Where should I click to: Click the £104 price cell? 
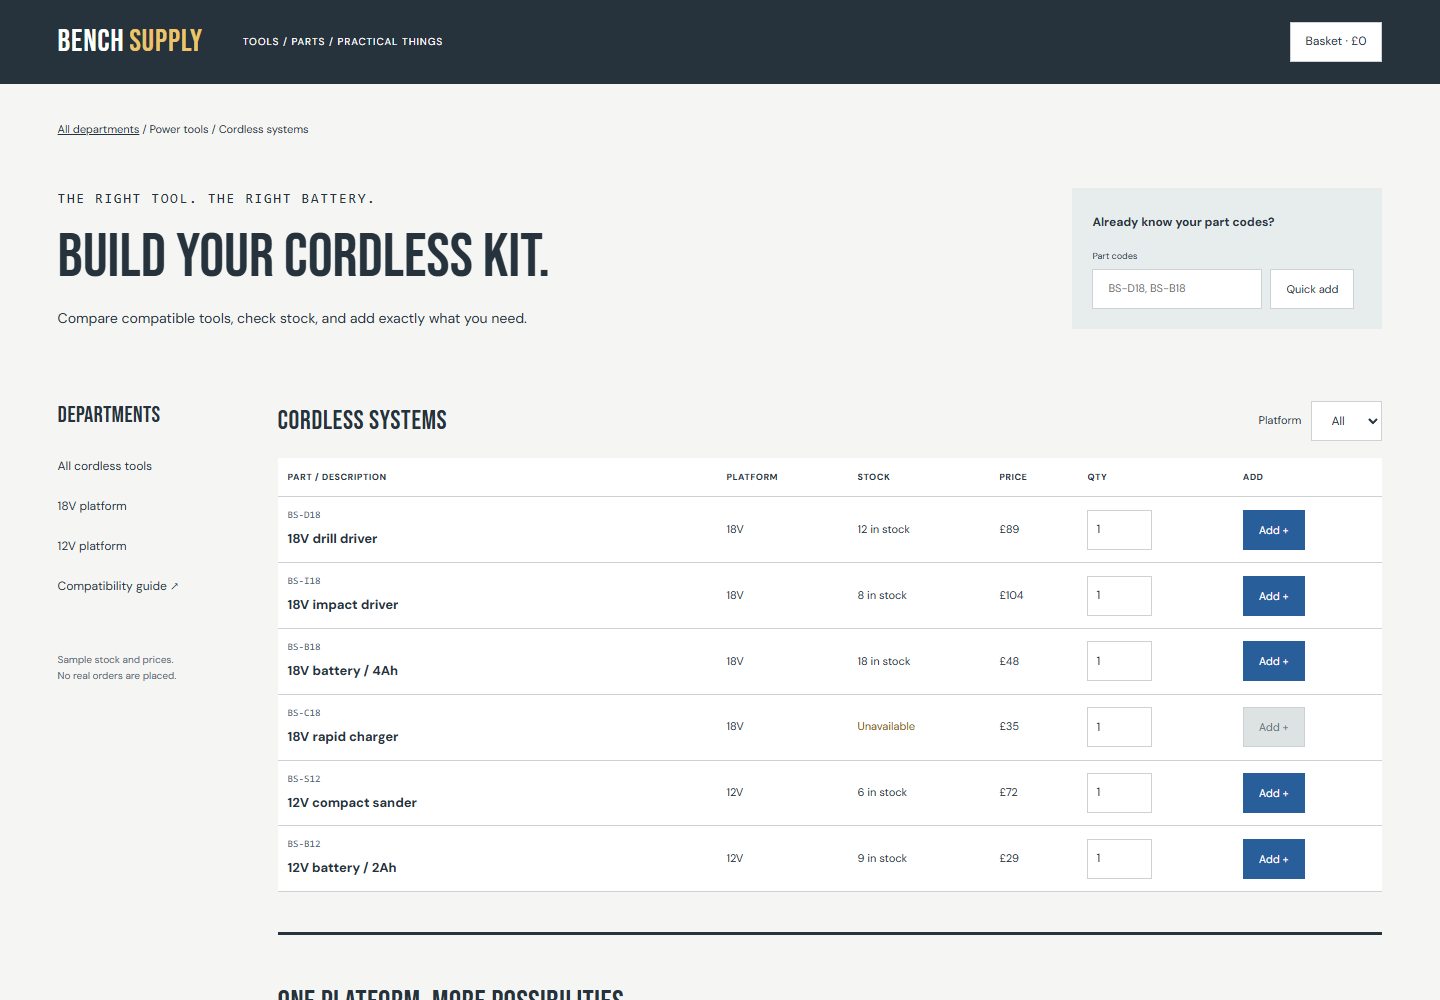[1011, 596]
